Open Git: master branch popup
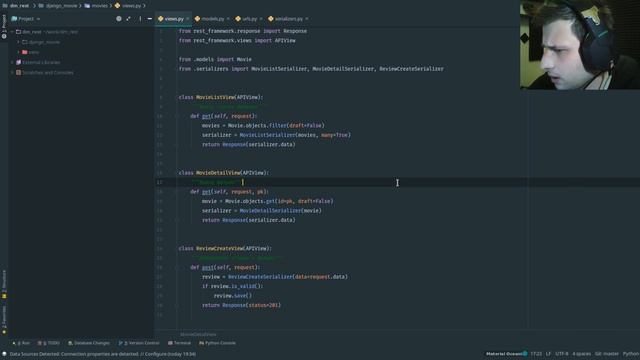Image resolution: width=640 pixels, height=360 pixels. (x=607, y=354)
